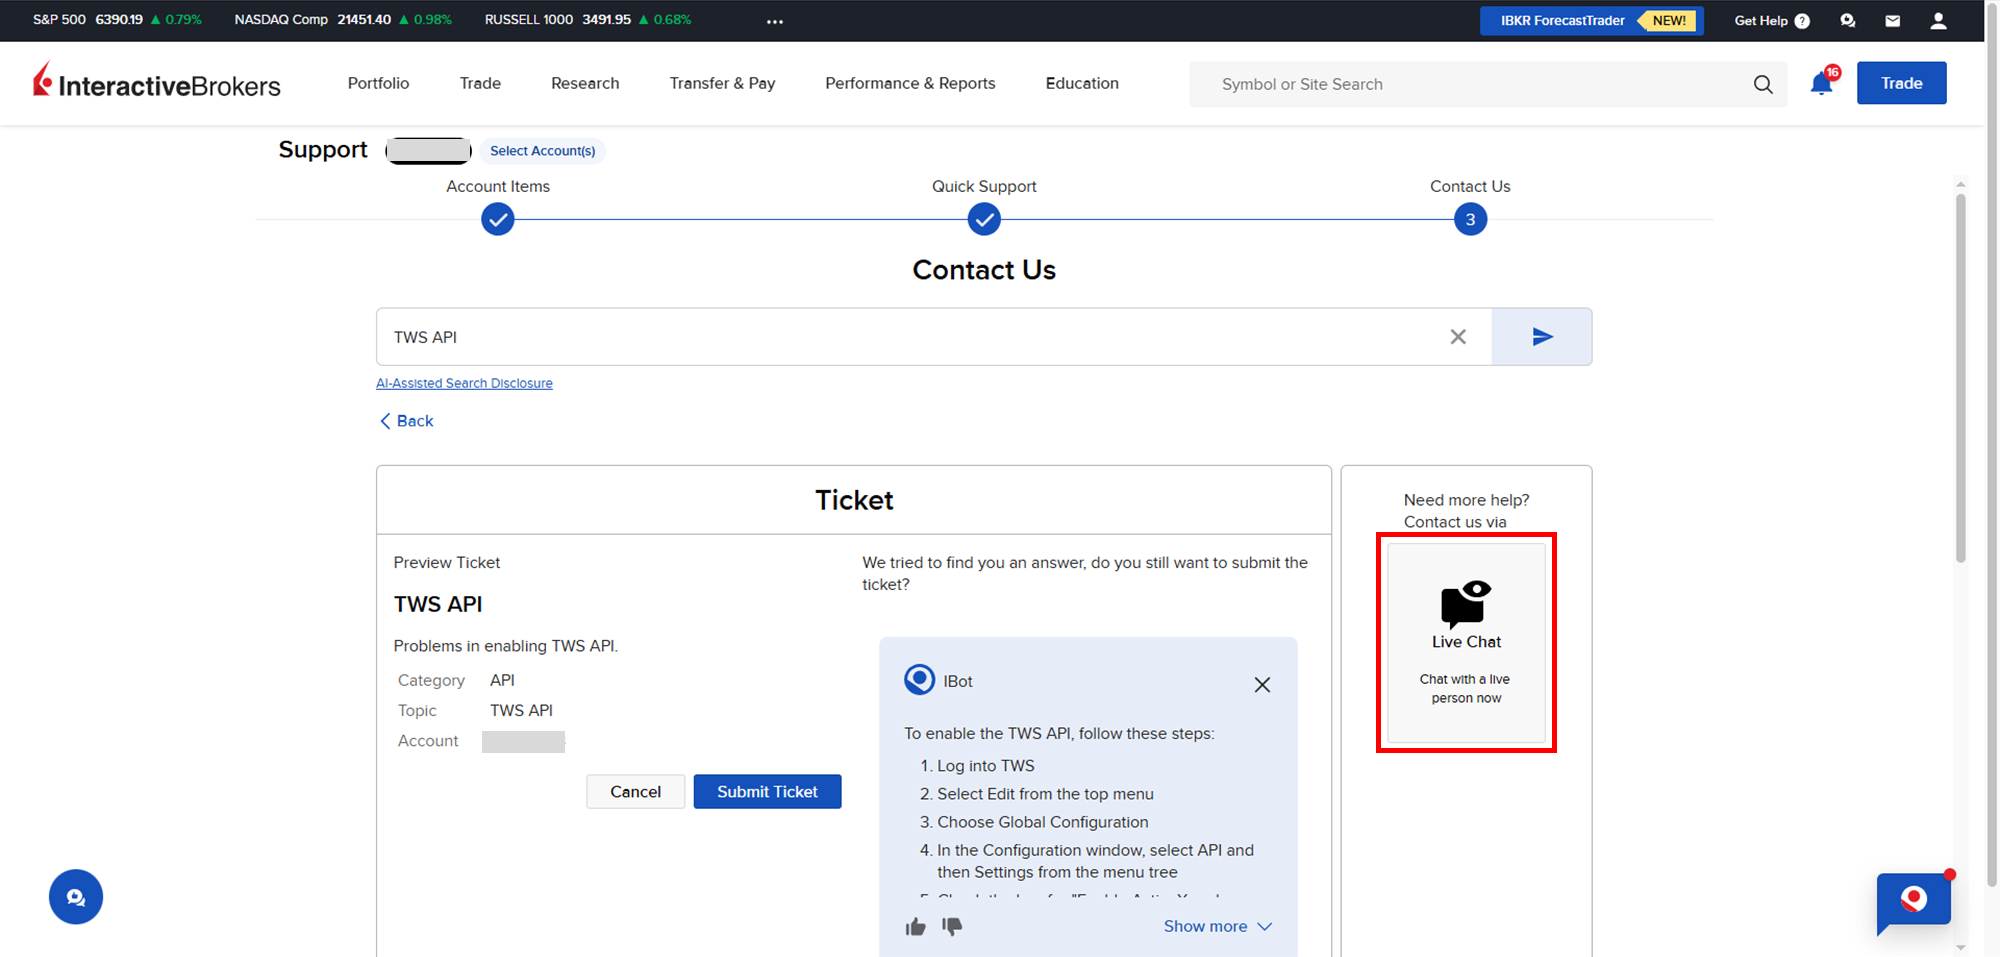The width and height of the screenshot is (2000, 957).
Task: Expand the ticker bar three-dots menu
Action: [x=775, y=21]
